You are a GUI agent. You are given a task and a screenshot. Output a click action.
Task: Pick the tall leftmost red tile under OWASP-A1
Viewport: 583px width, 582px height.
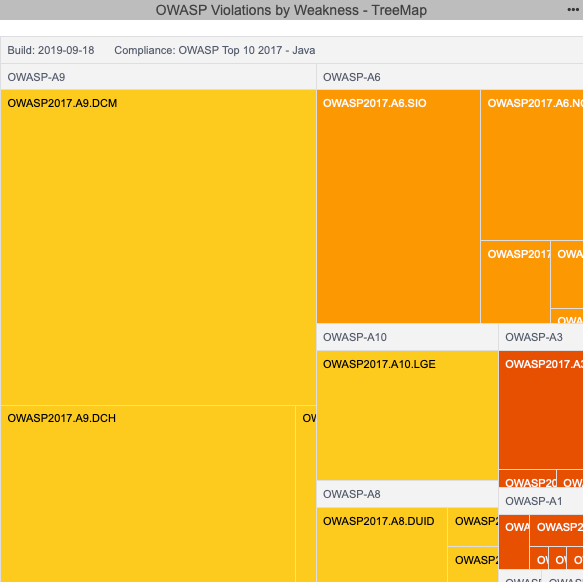click(x=514, y=542)
